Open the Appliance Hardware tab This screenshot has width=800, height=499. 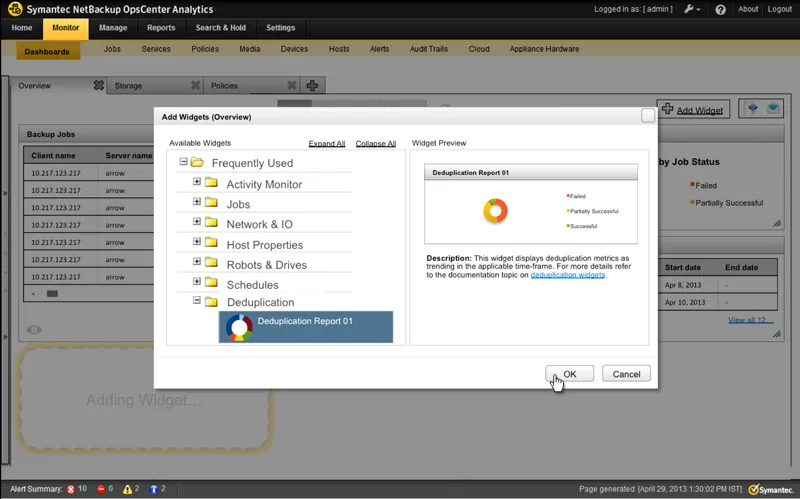tap(544, 49)
